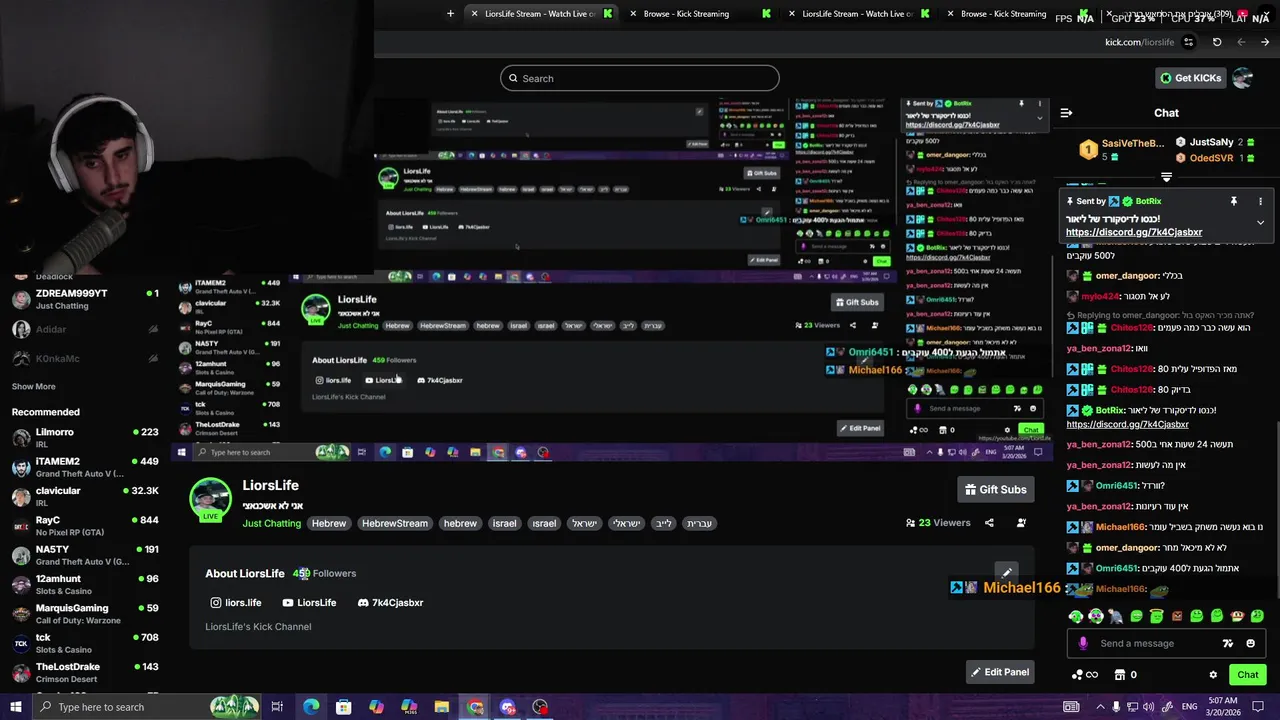Open Lilmorro recommended channel
Screen dimensions: 1280x720
coord(85,438)
